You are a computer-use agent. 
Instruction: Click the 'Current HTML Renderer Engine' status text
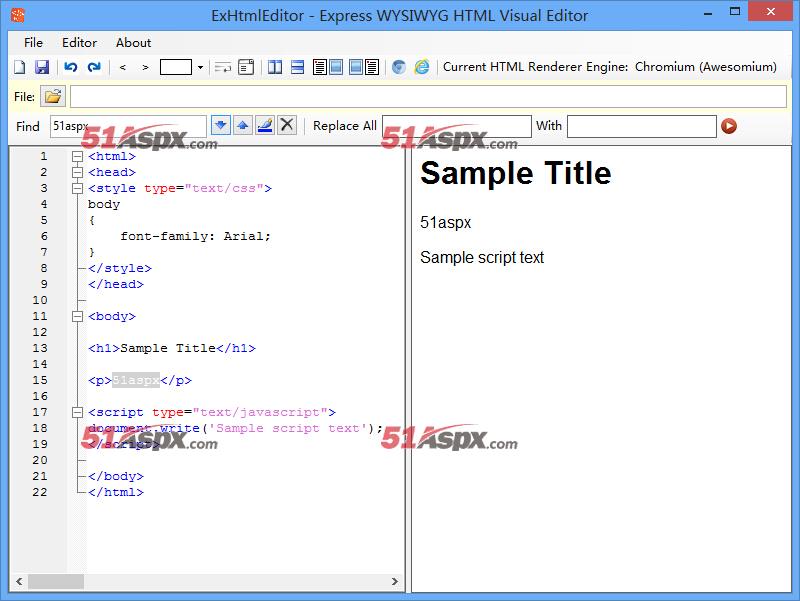[x=610, y=67]
